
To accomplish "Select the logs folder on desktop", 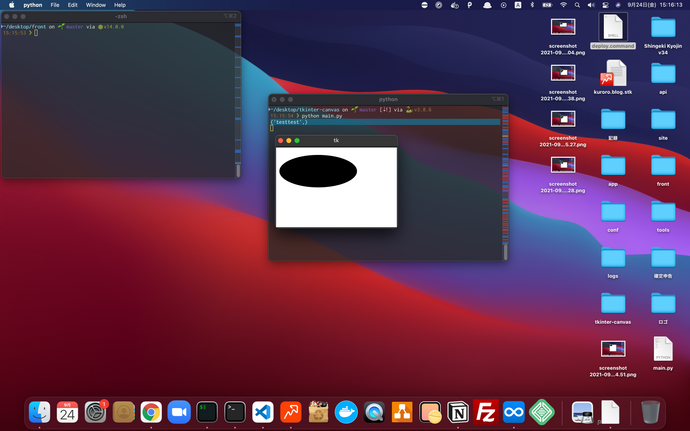I will (x=613, y=262).
